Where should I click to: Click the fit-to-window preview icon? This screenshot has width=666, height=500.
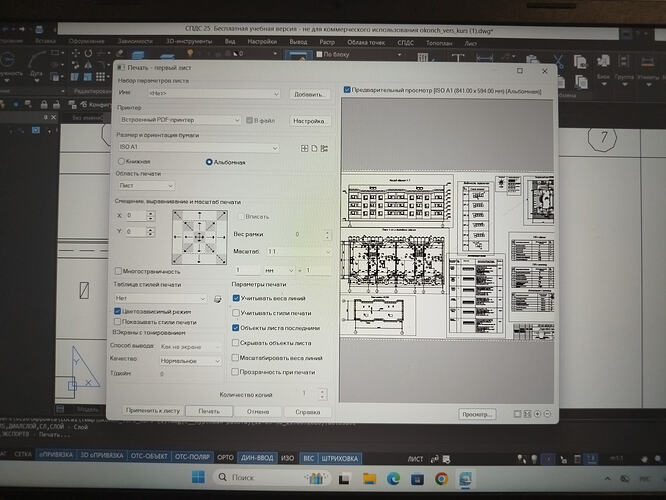click(x=527, y=414)
